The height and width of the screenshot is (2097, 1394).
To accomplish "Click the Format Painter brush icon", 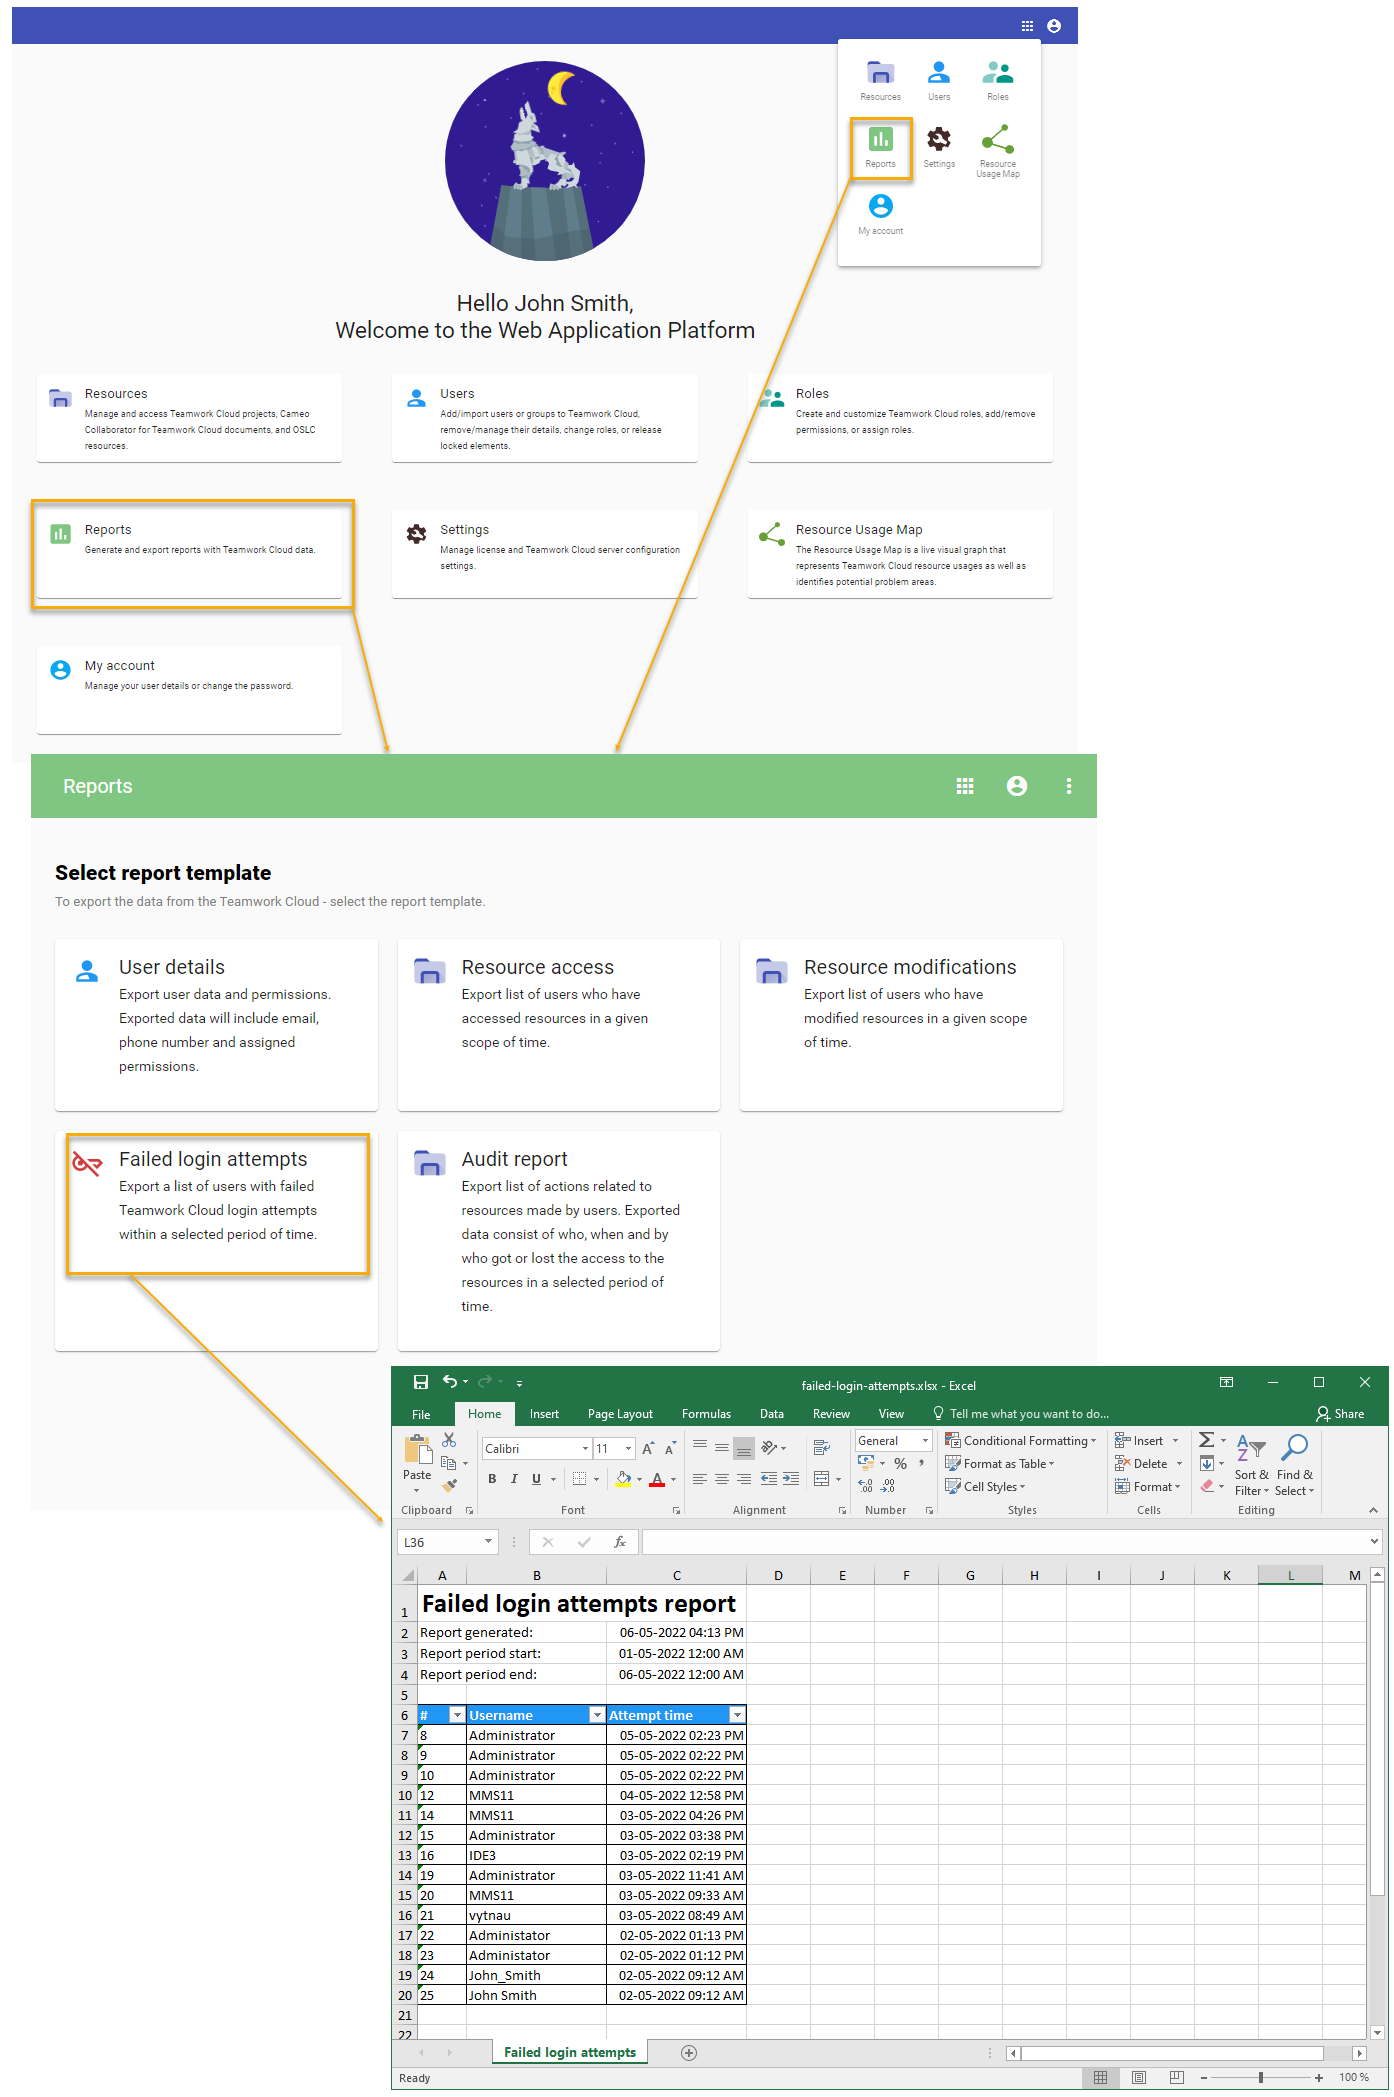I will [x=449, y=1485].
